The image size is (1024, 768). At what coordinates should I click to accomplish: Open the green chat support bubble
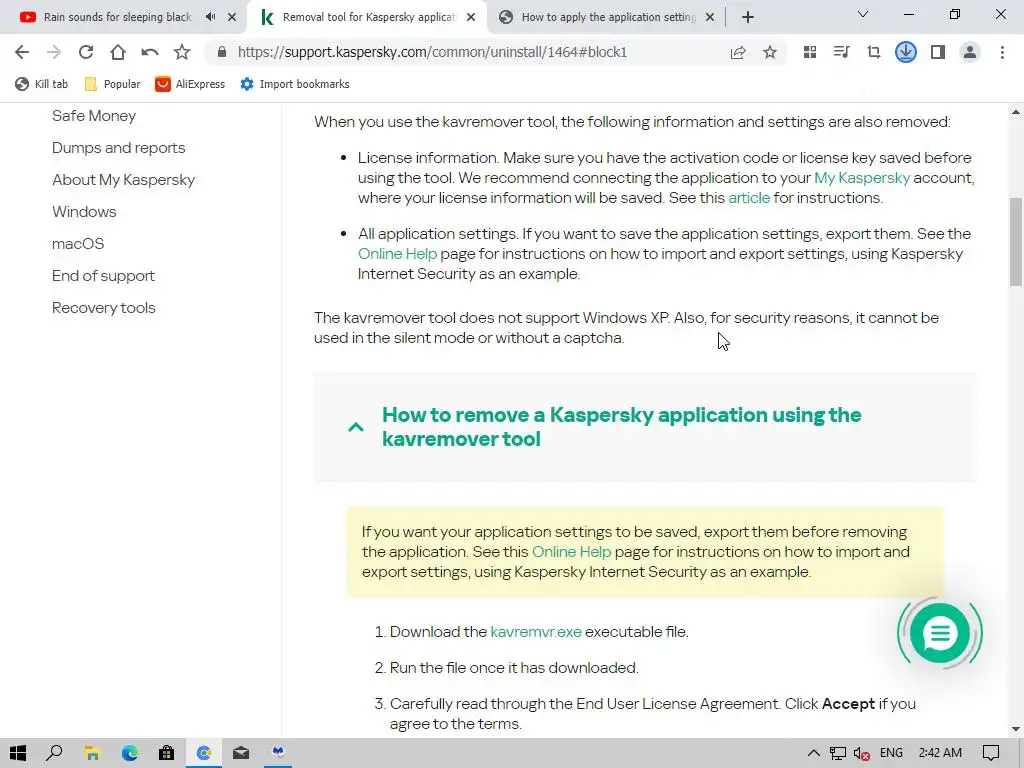[940, 633]
